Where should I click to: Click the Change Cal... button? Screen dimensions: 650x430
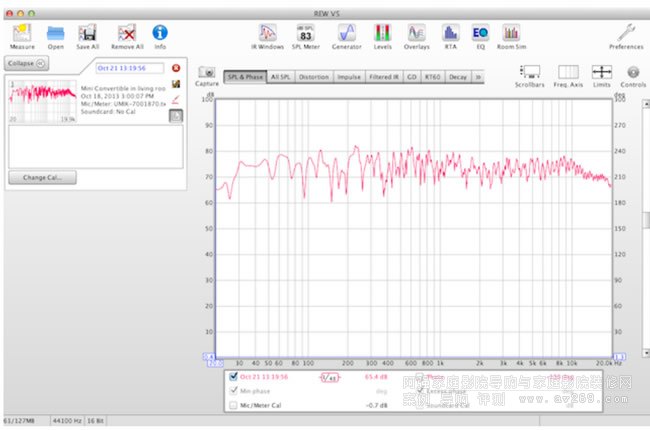(x=42, y=177)
